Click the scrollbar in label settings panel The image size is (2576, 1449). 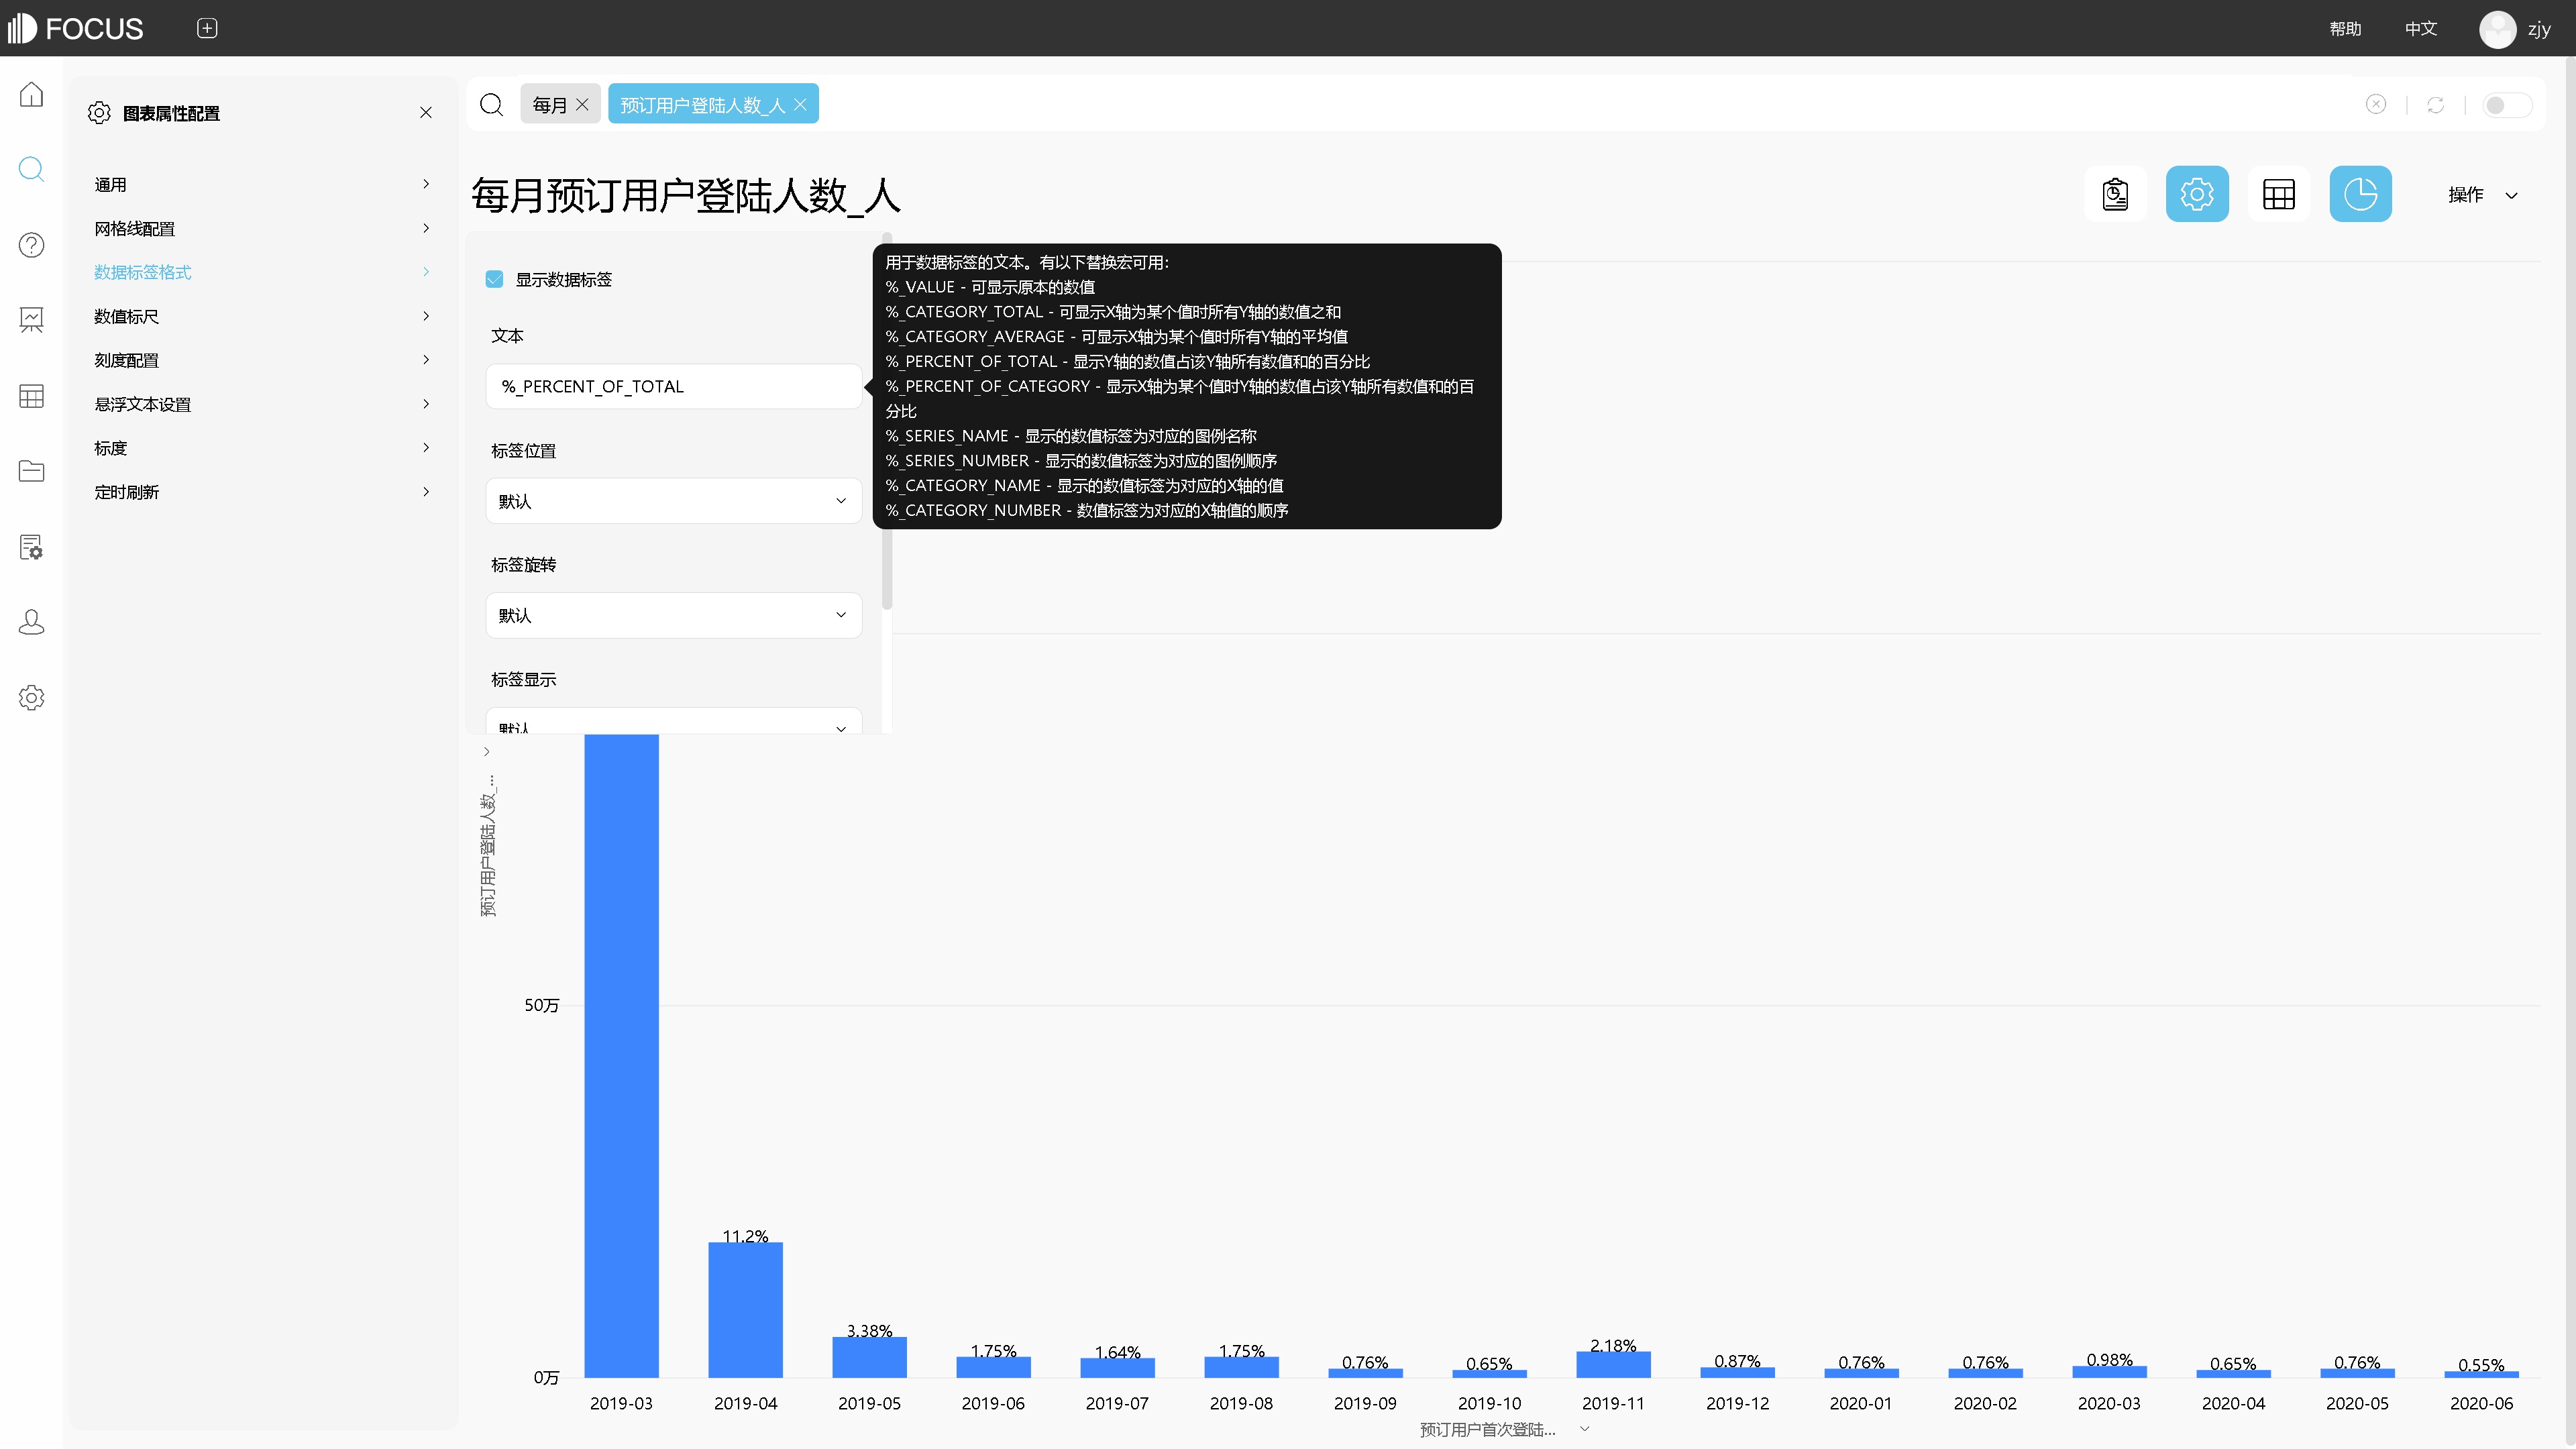click(x=887, y=420)
